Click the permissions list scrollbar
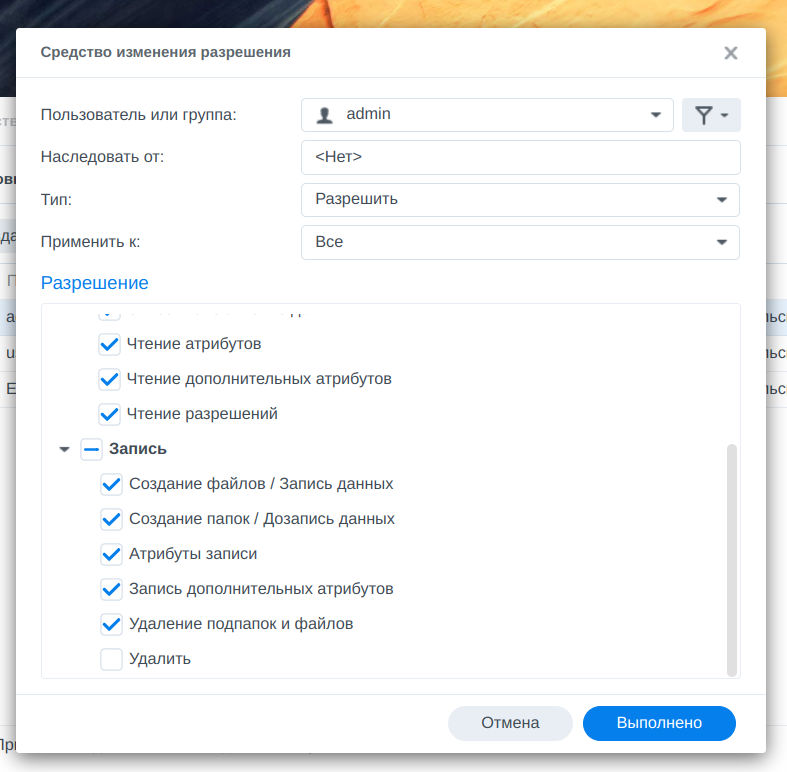 [x=732, y=560]
